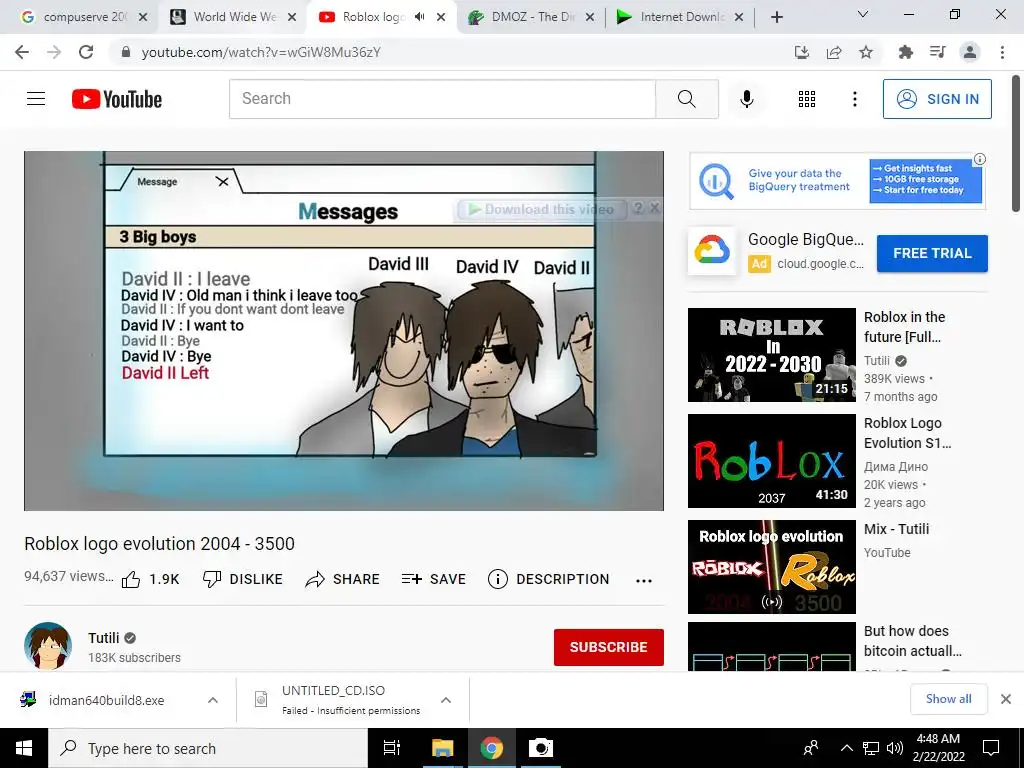Open the Roblox in the future title
Viewport: 1024px width, 768px height.
(904, 327)
